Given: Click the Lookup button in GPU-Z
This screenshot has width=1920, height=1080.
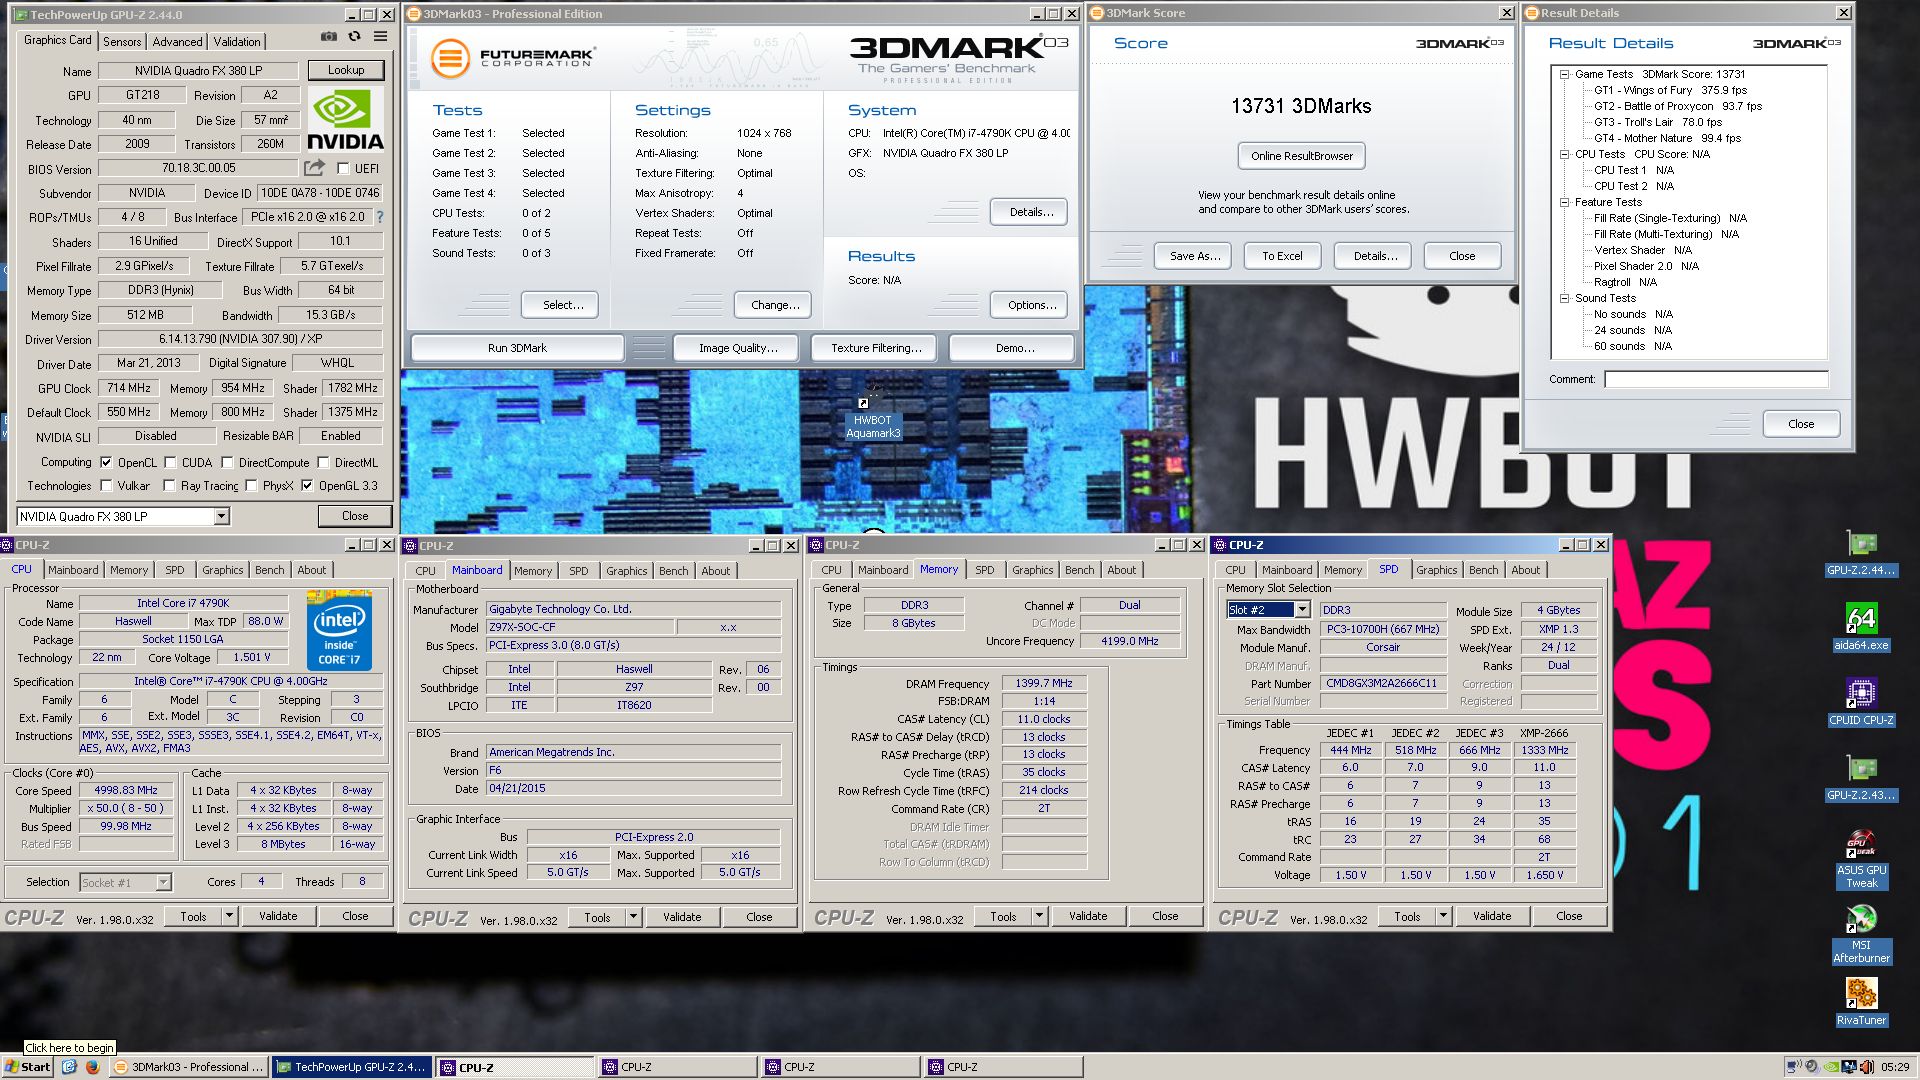Looking at the screenshot, I should pyautogui.click(x=345, y=70).
